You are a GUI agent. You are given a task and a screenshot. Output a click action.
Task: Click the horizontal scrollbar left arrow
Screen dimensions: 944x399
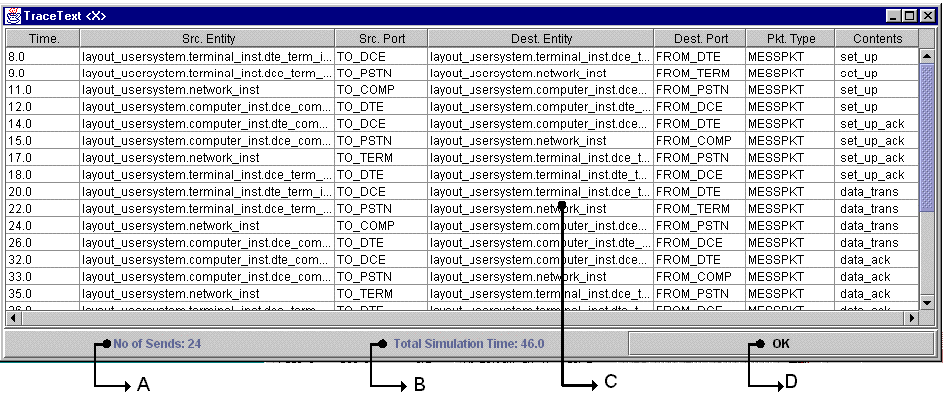point(13,317)
